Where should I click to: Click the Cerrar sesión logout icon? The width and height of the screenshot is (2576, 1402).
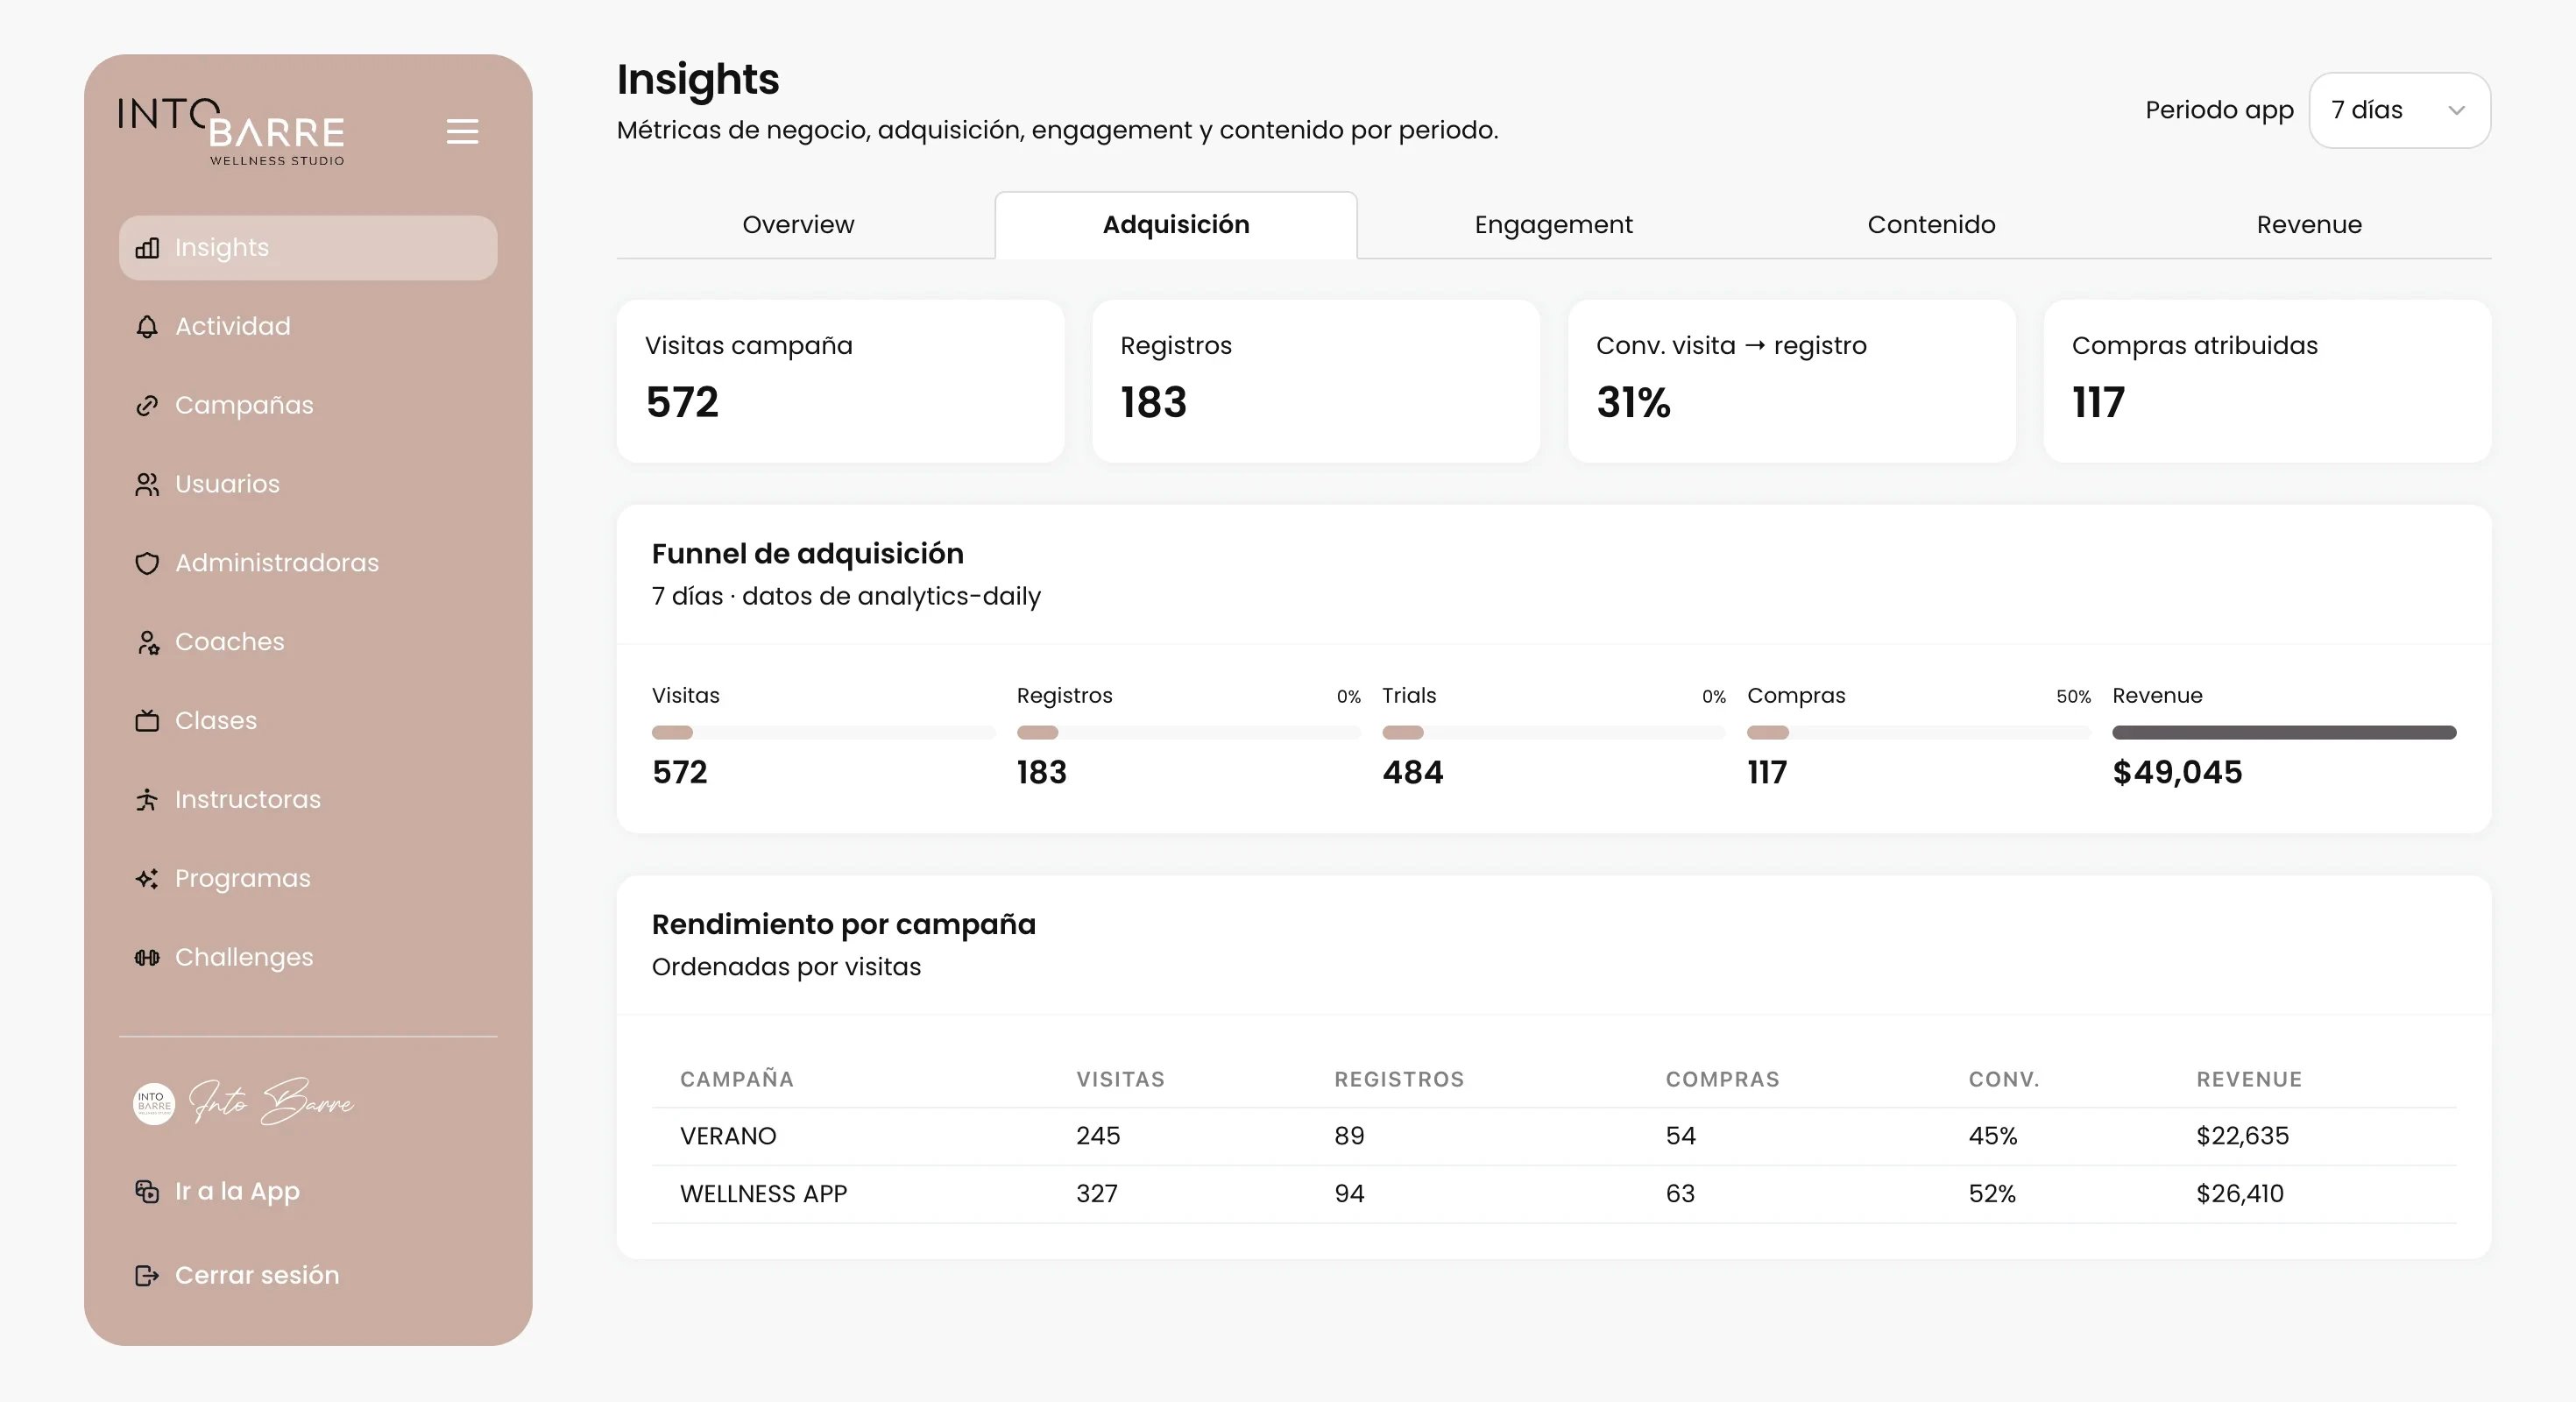tap(147, 1276)
